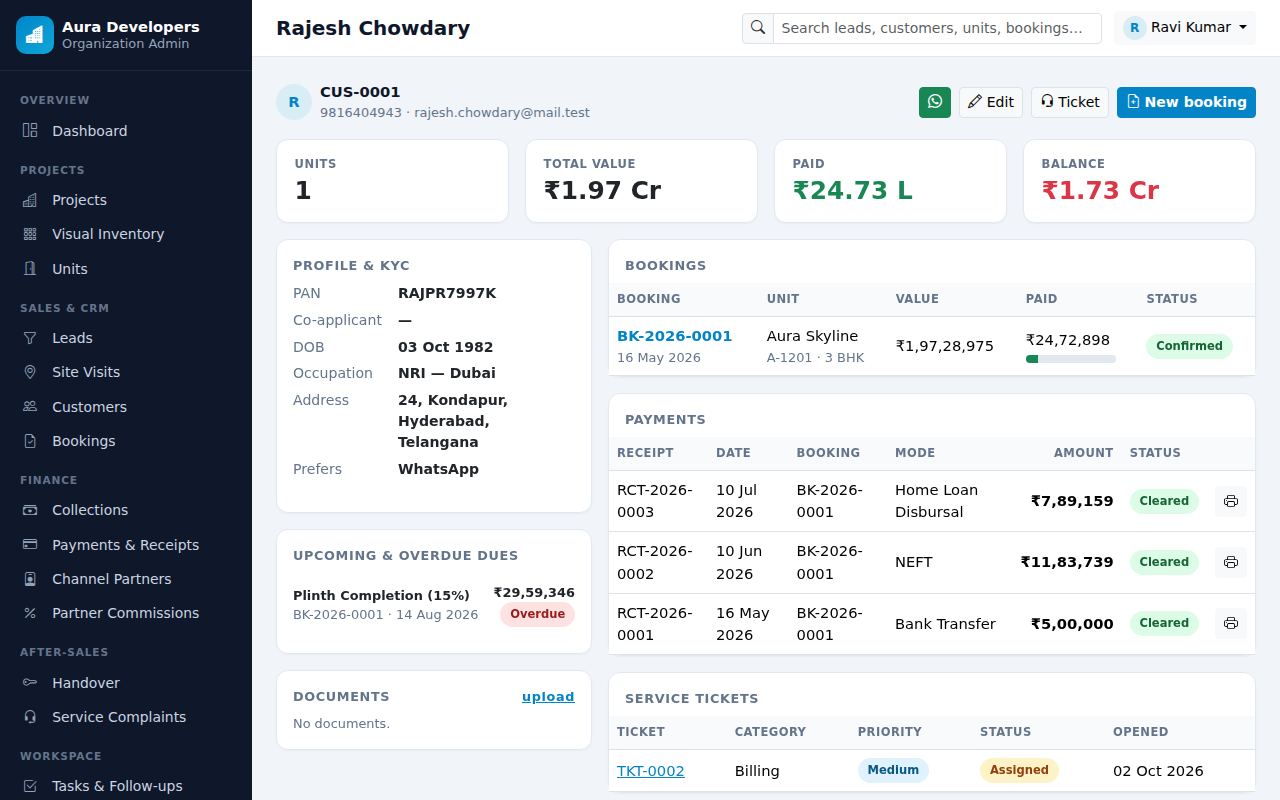Click the Visual Inventory grid icon

point(30,234)
